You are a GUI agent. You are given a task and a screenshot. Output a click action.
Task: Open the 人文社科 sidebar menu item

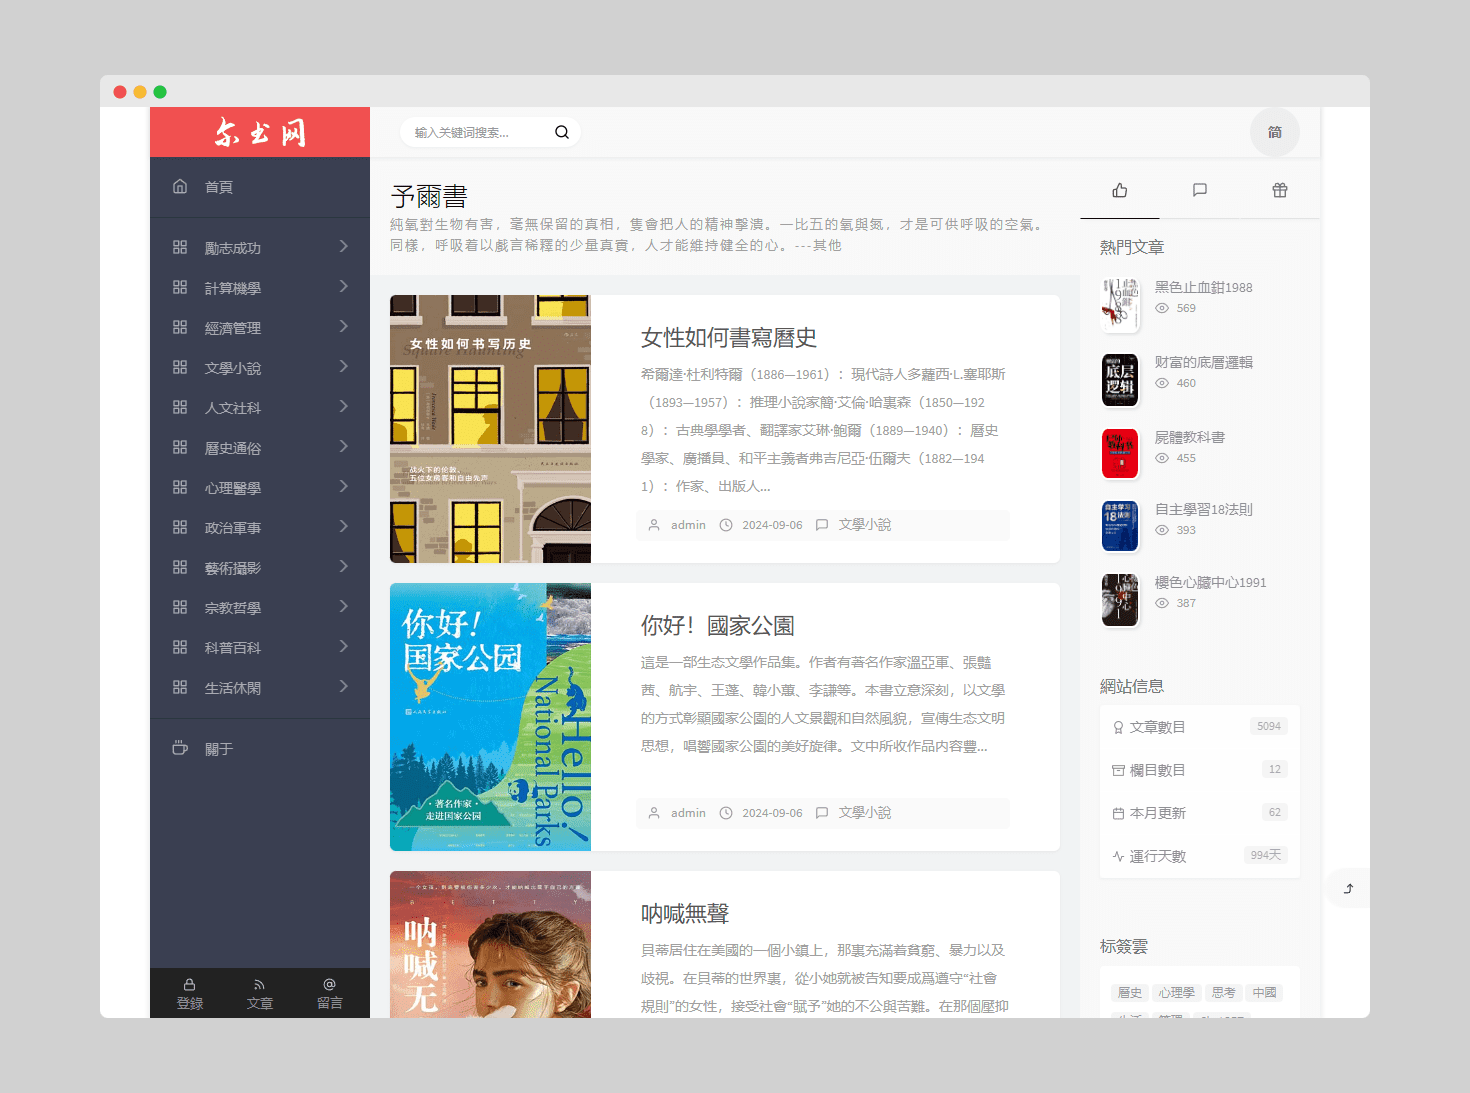coord(233,407)
